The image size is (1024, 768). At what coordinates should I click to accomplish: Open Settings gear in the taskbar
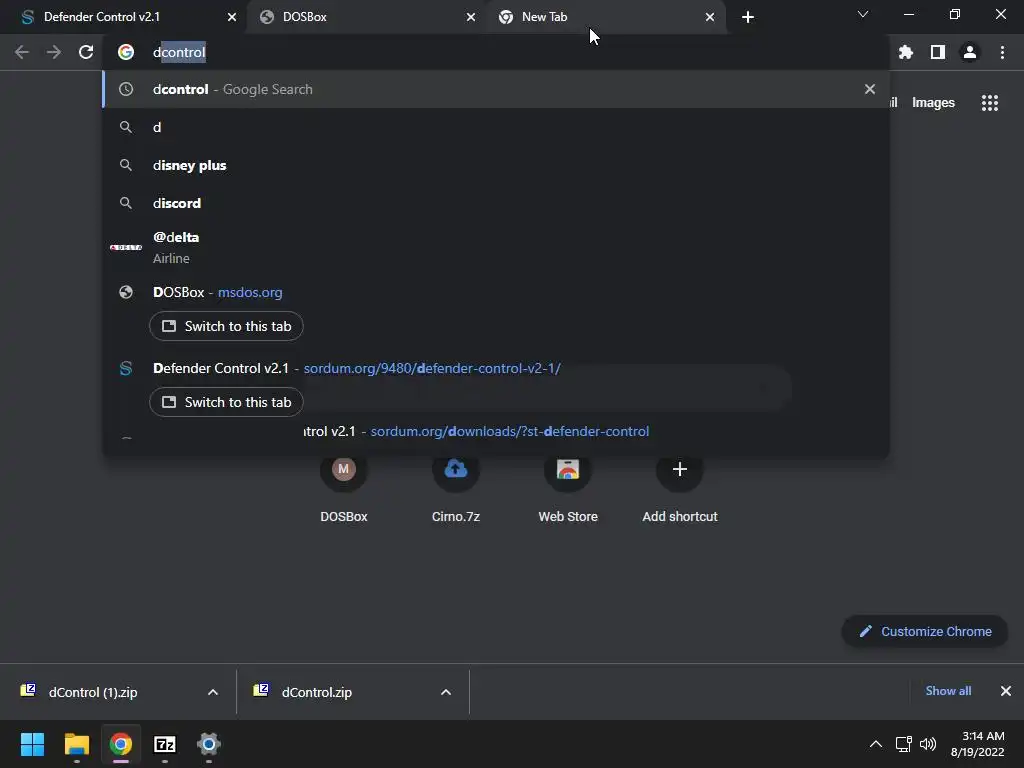click(x=209, y=744)
